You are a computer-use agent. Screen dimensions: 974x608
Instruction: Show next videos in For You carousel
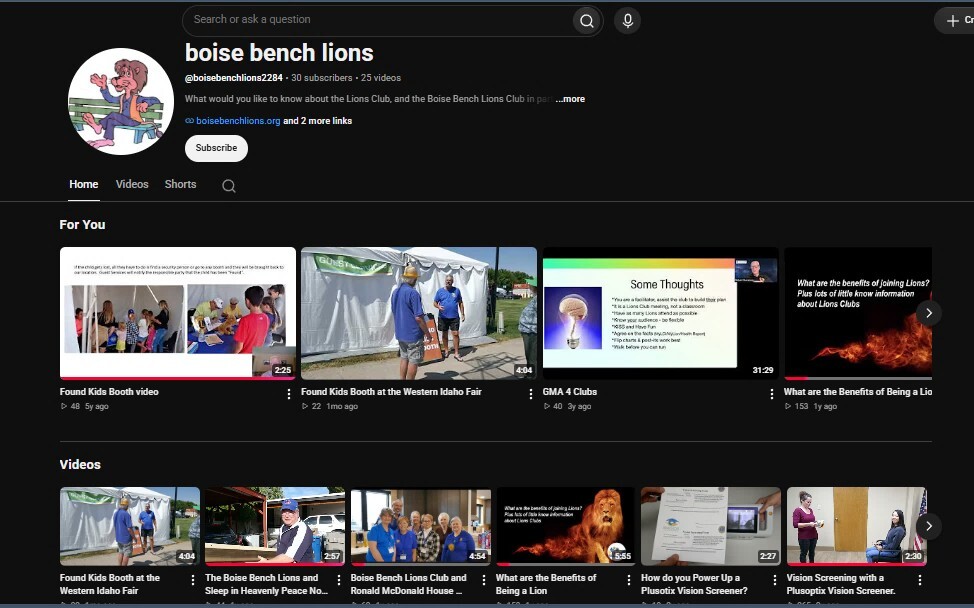point(929,313)
